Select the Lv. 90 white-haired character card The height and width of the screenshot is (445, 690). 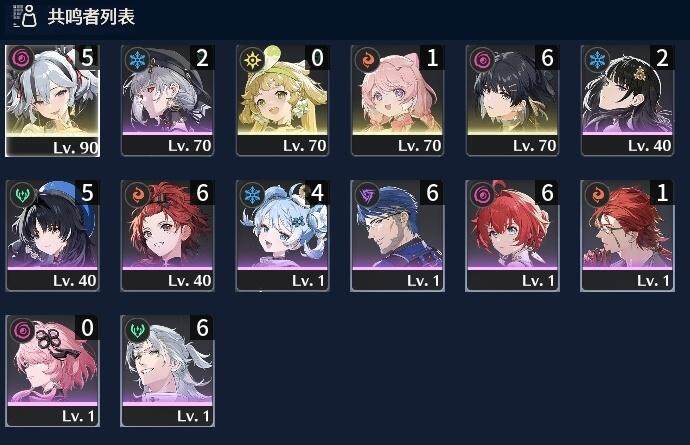pyautogui.click(x=52, y=100)
